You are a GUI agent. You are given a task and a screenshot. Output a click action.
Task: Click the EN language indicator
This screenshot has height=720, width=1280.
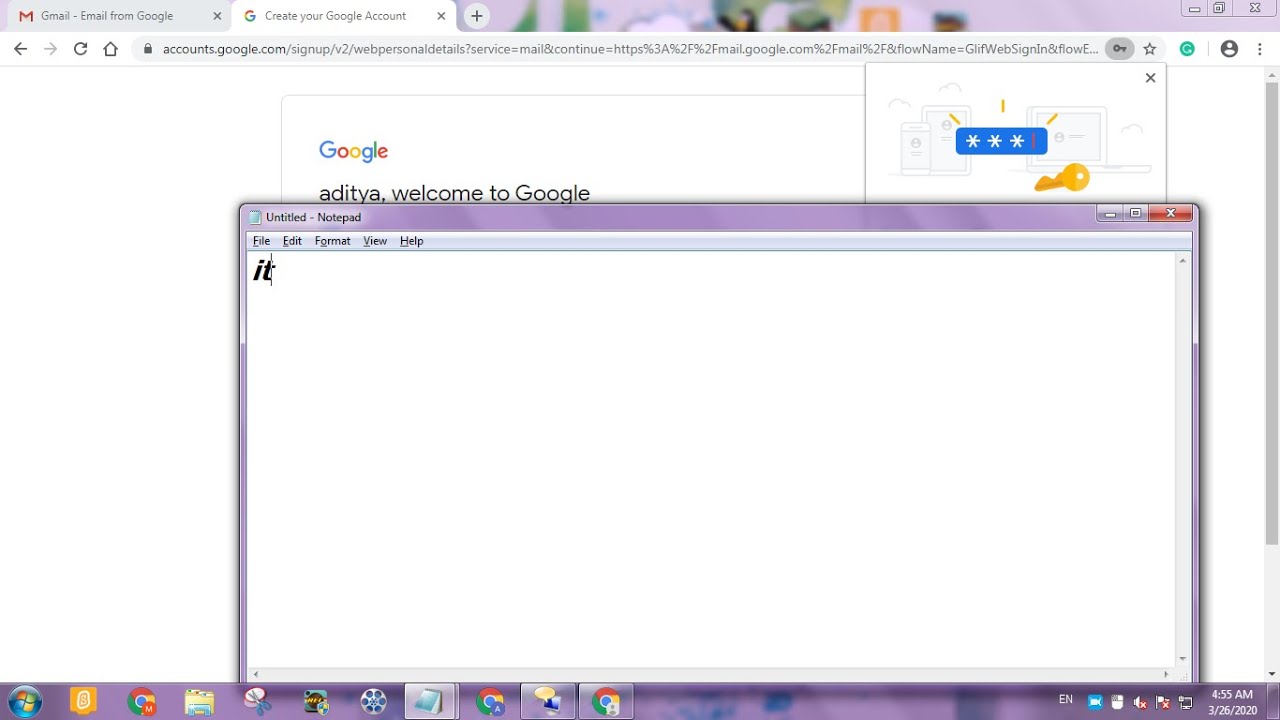[1066, 699]
